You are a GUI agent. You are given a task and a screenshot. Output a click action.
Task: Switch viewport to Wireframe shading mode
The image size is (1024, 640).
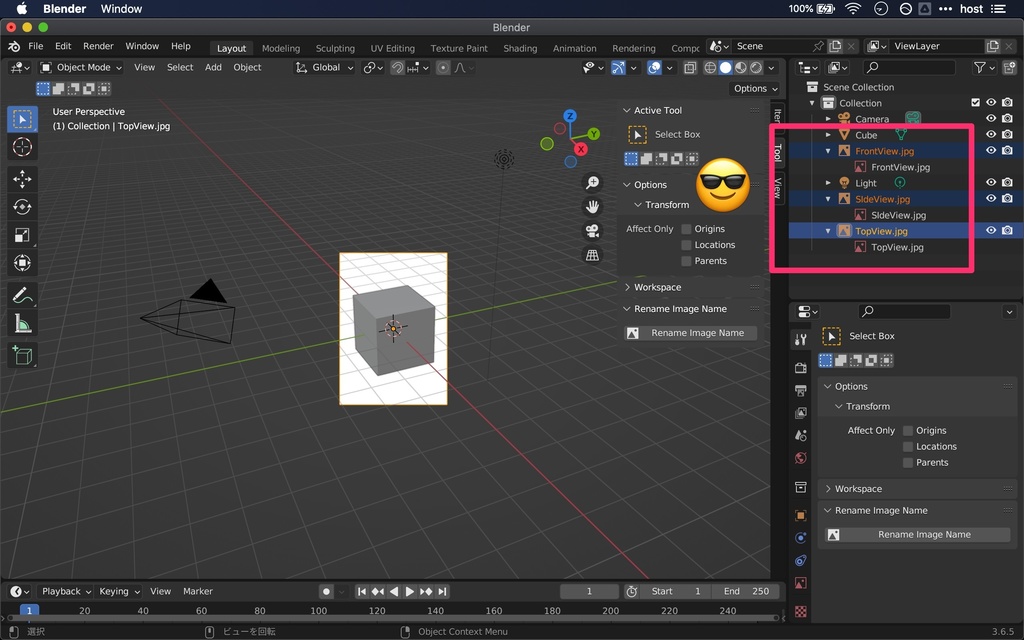pos(710,68)
